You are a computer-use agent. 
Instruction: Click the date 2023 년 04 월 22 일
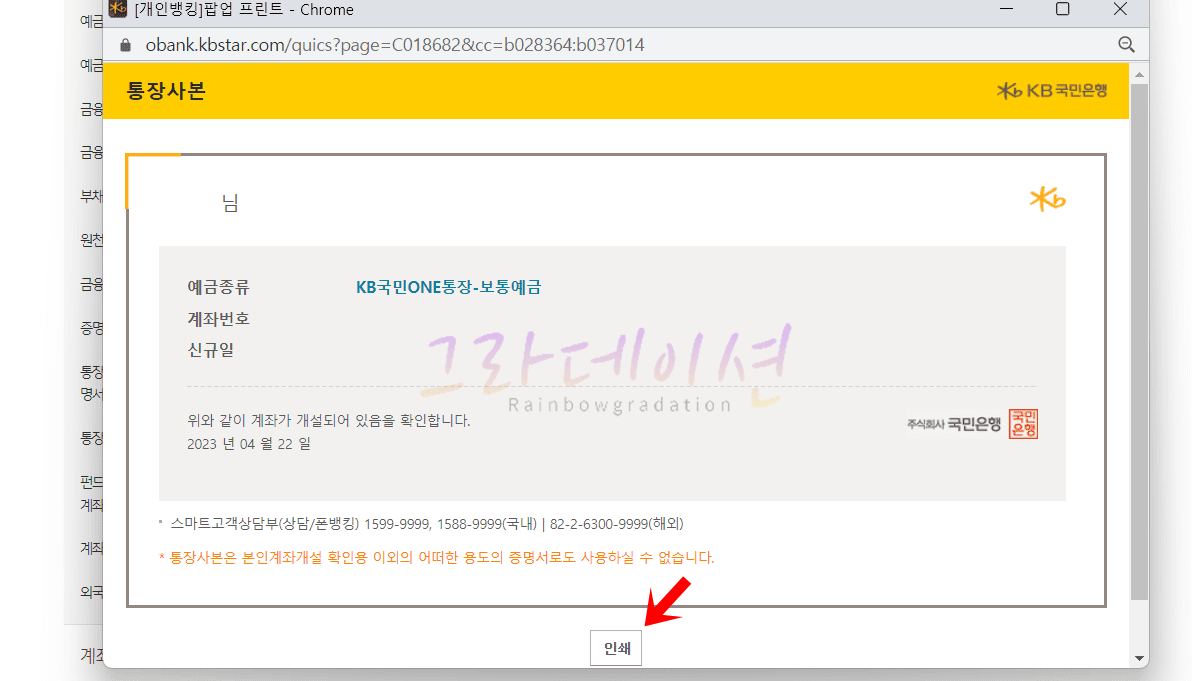[x=249, y=444]
